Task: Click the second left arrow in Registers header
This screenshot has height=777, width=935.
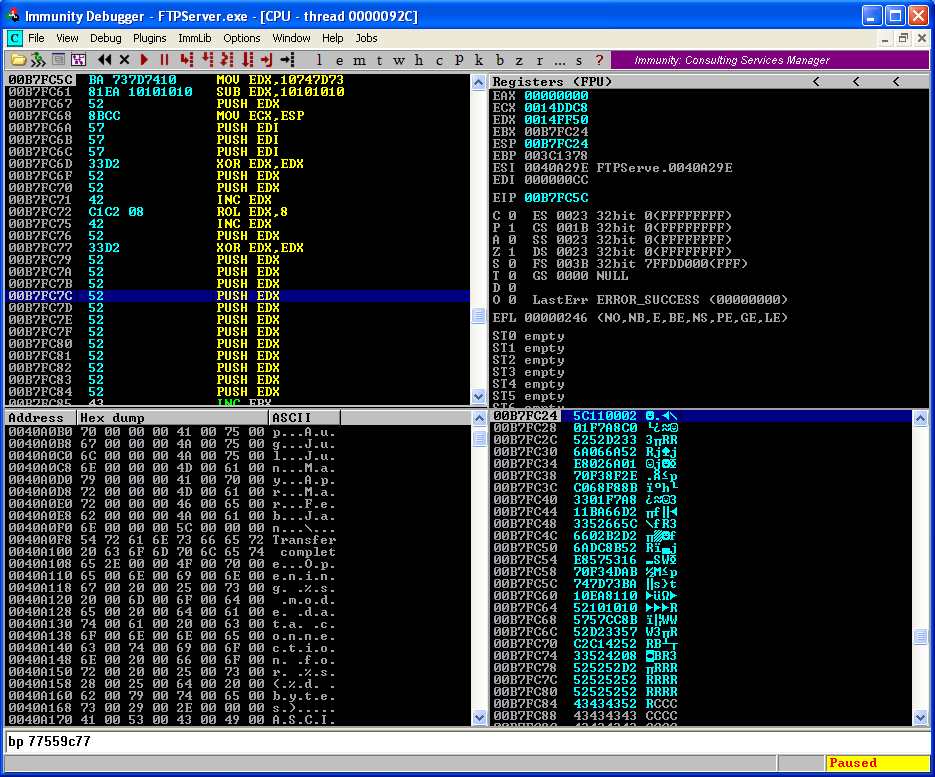Action: click(856, 82)
